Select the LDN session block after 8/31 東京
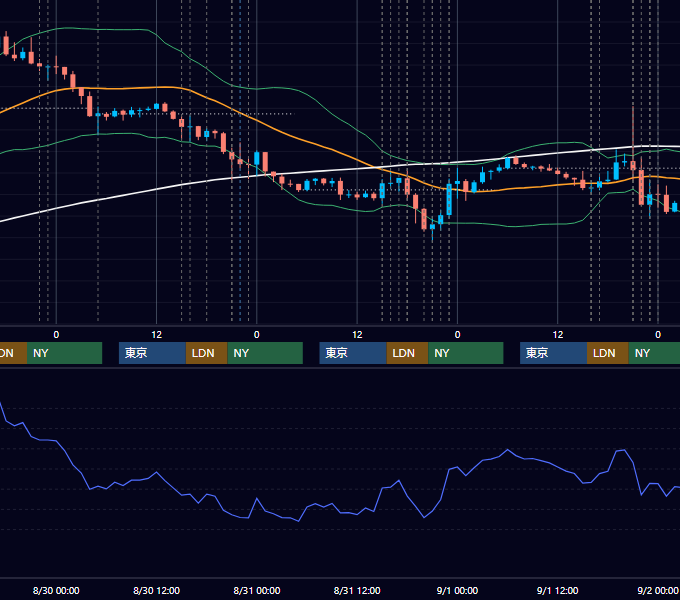This screenshot has height=600, width=680. [407, 353]
